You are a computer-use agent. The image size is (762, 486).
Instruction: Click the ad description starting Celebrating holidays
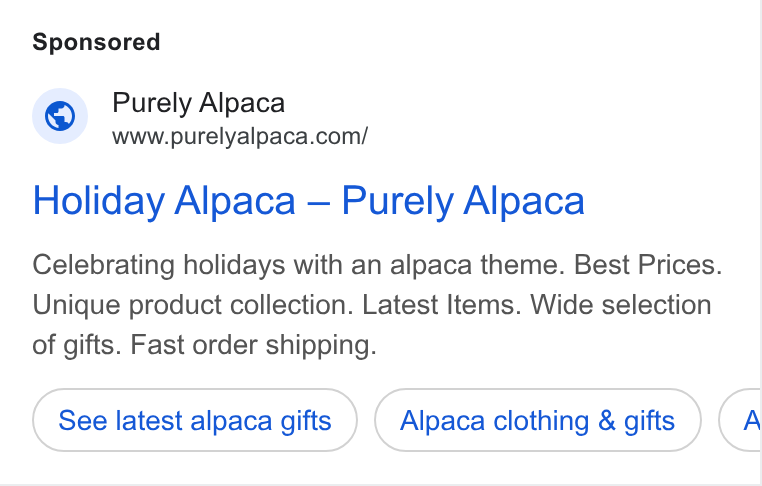tap(377, 305)
